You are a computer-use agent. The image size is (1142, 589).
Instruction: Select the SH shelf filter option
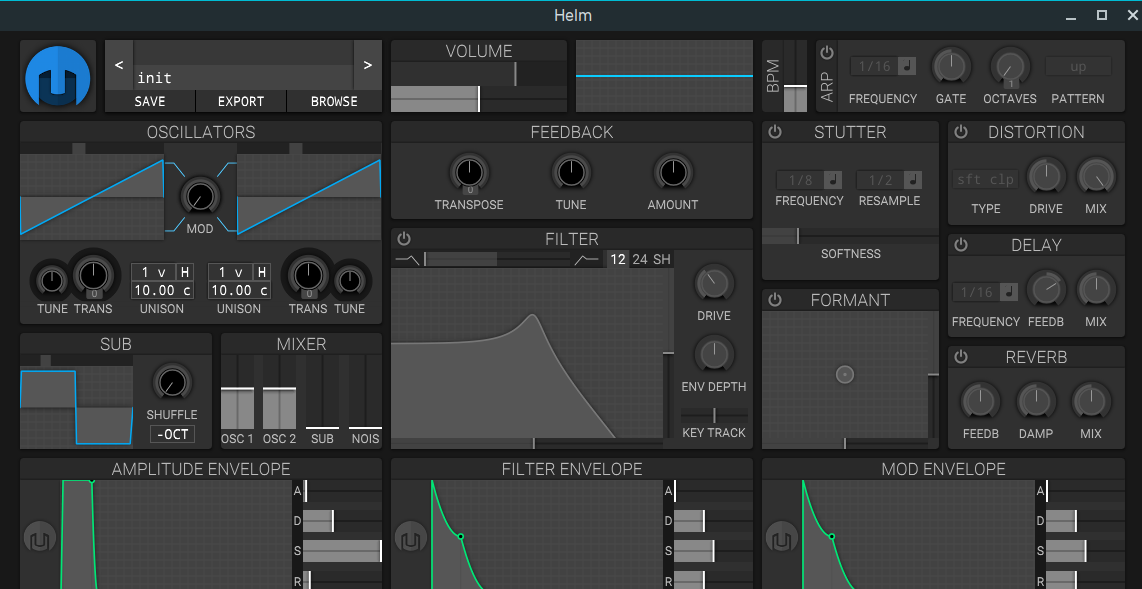pyautogui.click(x=661, y=259)
